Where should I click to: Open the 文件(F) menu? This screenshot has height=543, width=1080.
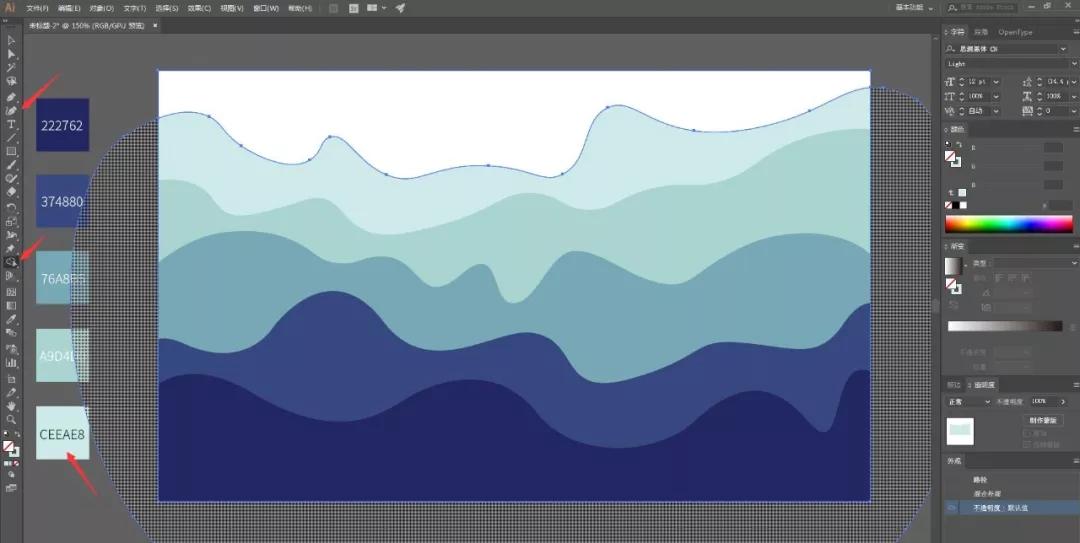pos(39,8)
